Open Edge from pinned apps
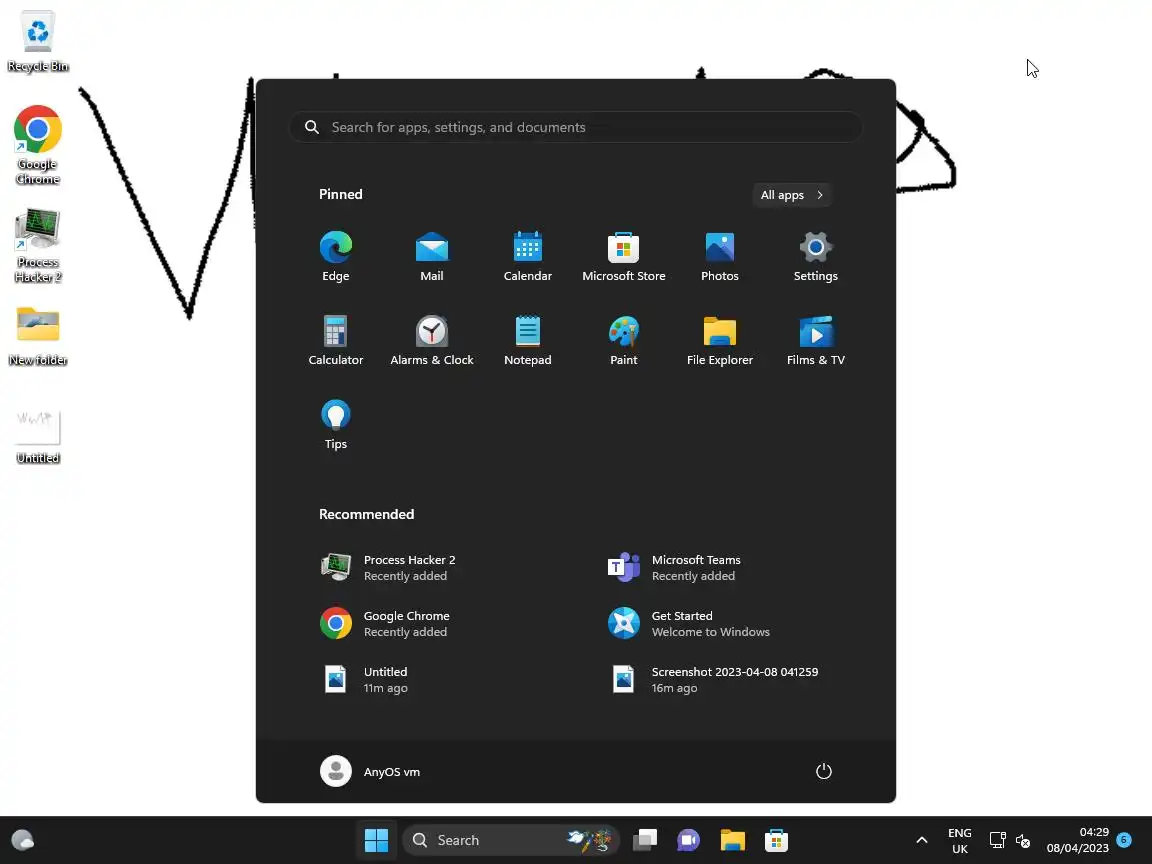This screenshot has height=864, width=1152. [336, 256]
